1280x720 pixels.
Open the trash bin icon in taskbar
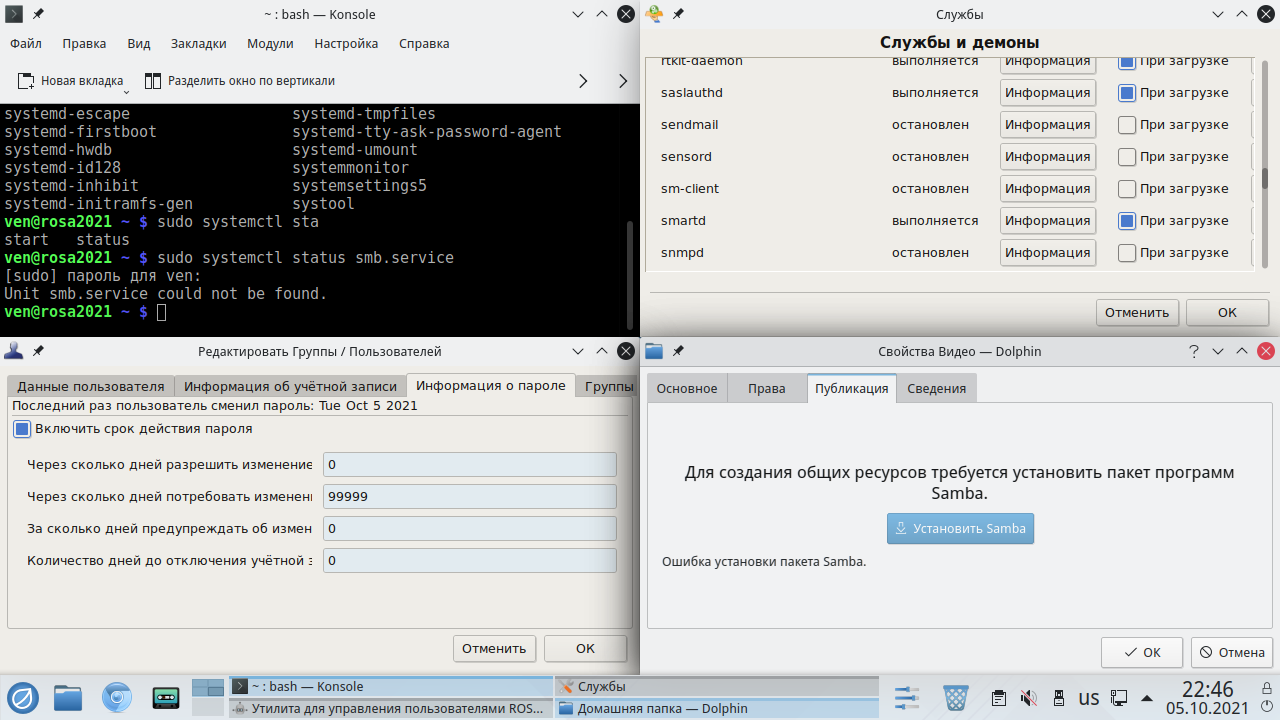(x=956, y=697)
